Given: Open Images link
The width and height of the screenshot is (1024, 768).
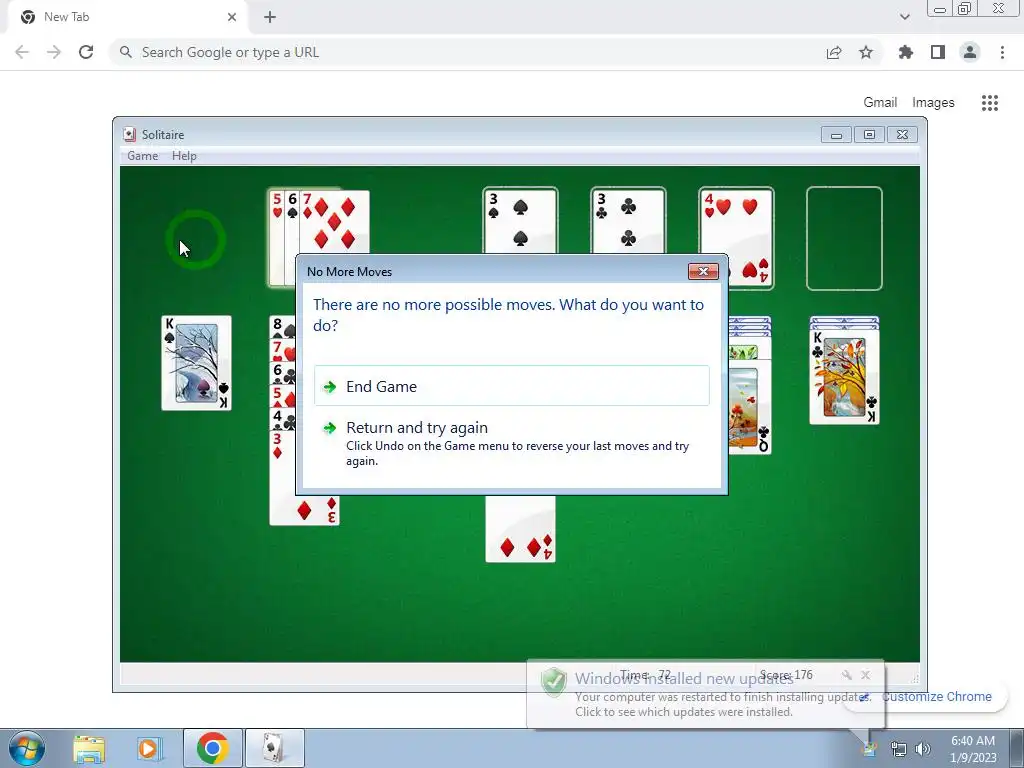Looking at the screenshot, I should coord(933,103).
